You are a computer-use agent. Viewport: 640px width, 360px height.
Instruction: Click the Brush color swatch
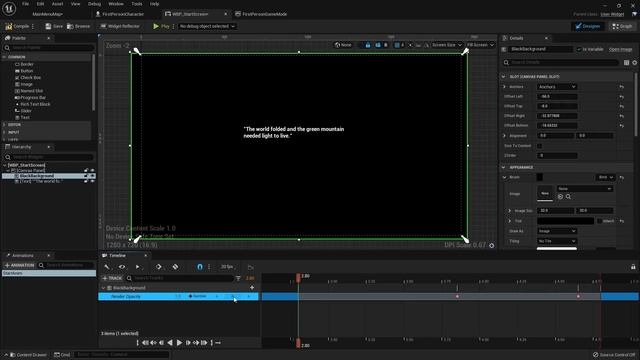pyautogui.click(x=540, y=177)
